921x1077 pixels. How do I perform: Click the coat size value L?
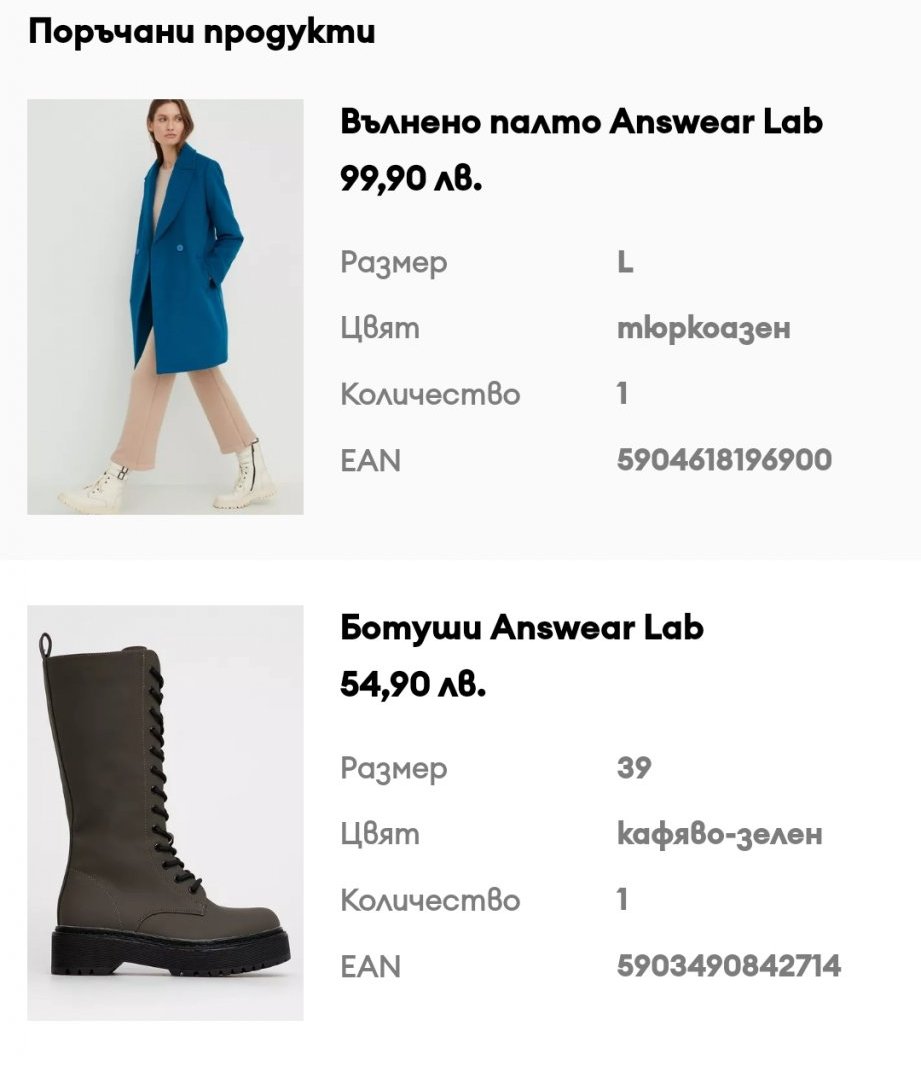pyautogui.click(x=625, y=262)
